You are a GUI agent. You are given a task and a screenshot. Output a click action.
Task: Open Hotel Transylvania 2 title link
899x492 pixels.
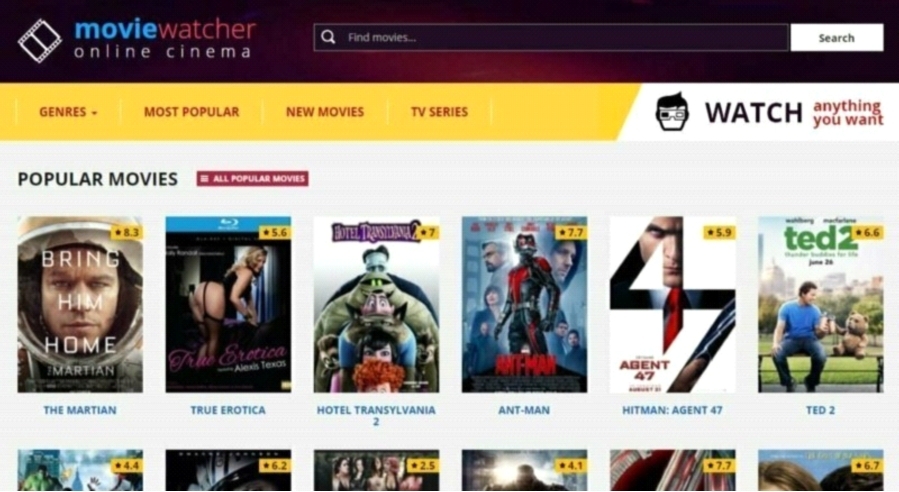click(376, 416)
